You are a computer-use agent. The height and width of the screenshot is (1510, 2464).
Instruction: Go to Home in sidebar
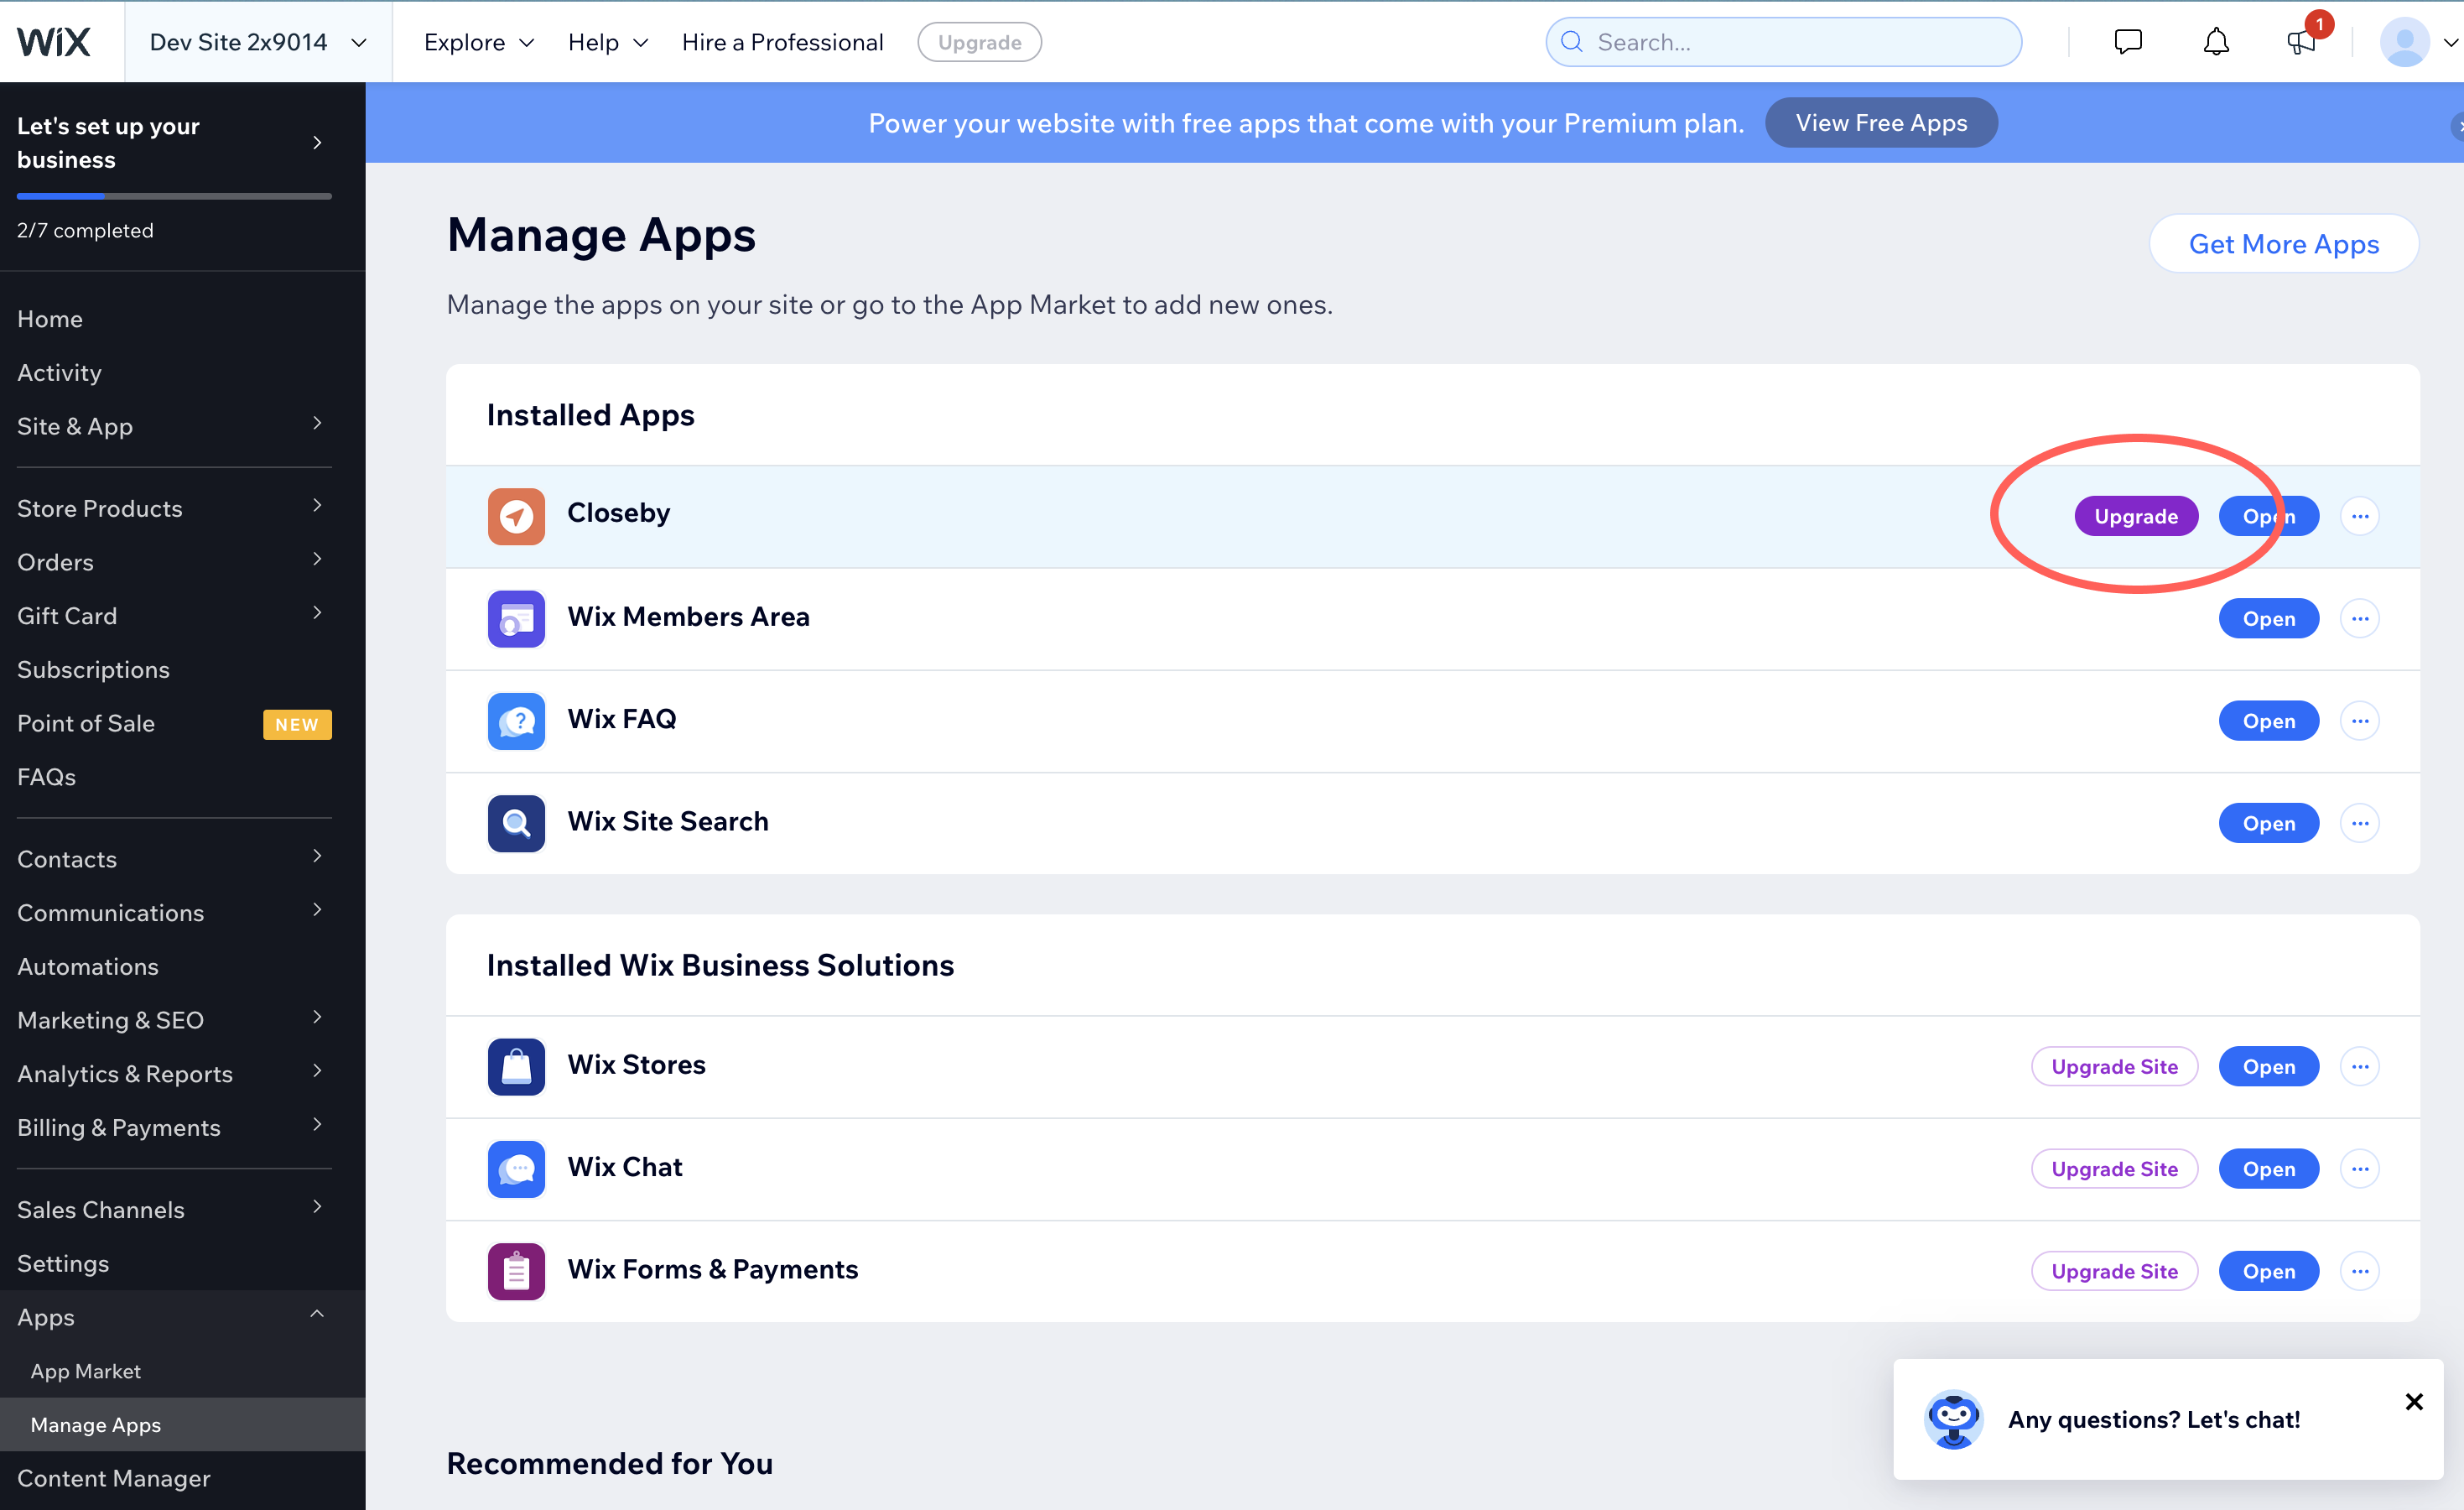tap(50, 319)
